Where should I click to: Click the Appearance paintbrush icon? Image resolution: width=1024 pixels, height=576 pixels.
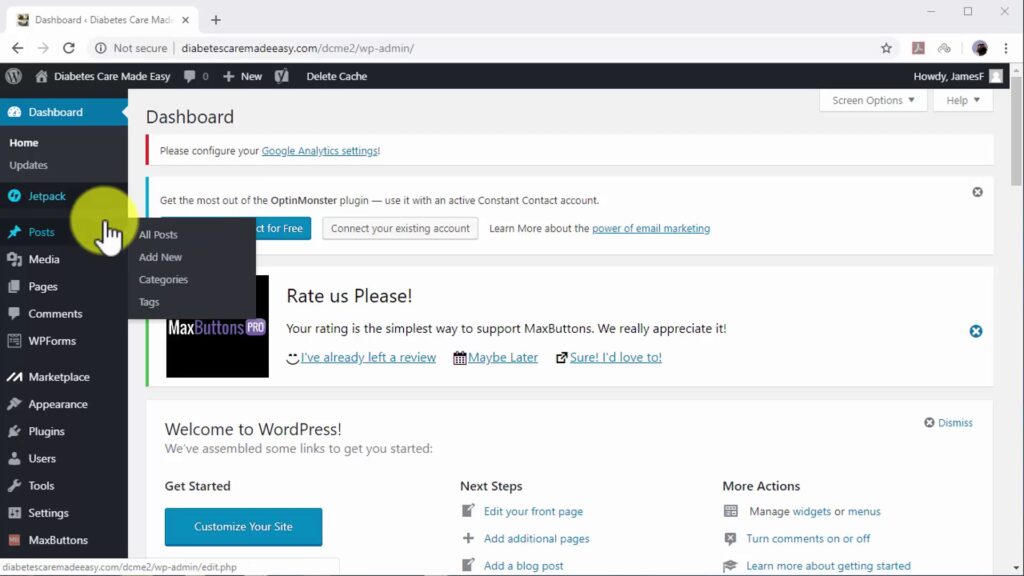pos(14,404)
